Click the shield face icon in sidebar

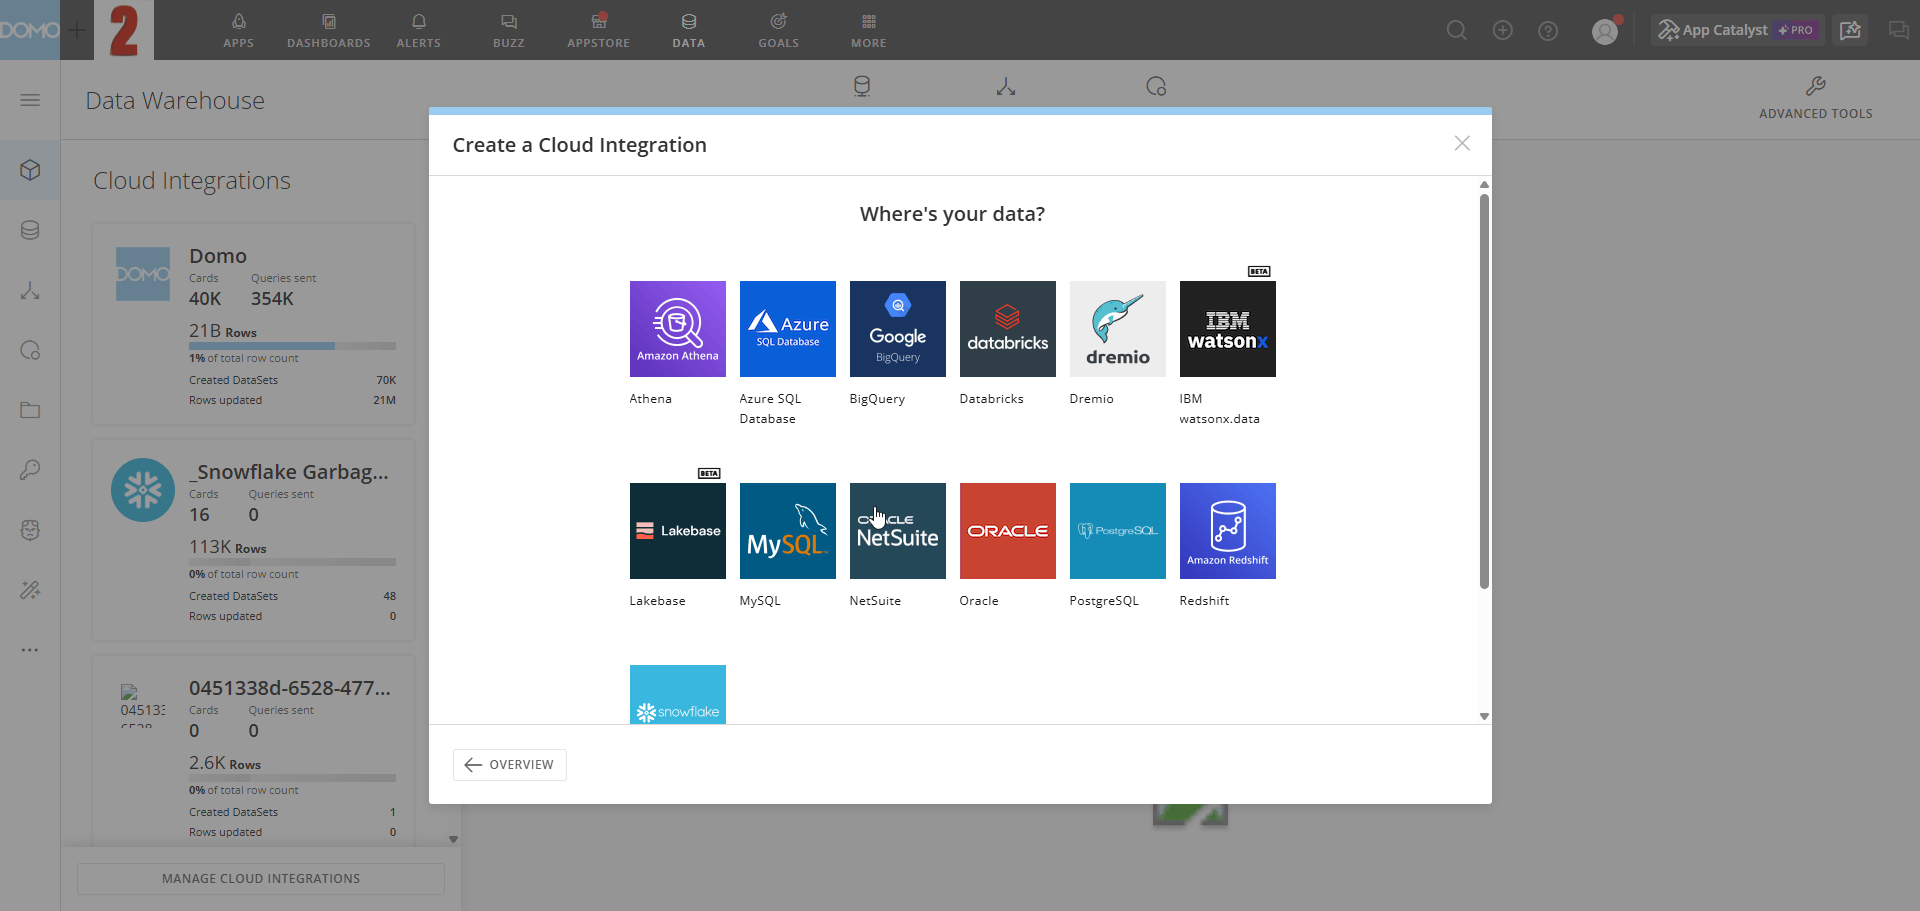[x=30, y=530]
